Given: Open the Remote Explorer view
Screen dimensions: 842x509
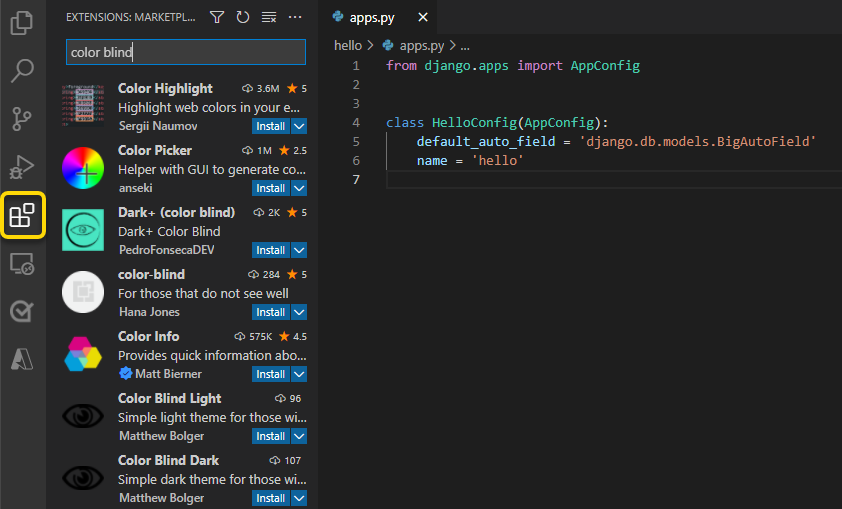Looking at the screenshot, I should [22, 264].
